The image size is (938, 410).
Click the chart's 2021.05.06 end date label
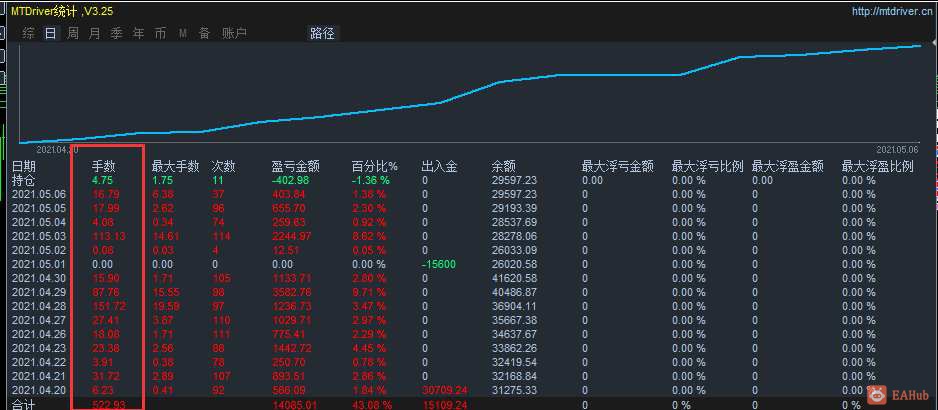point(897,149)
